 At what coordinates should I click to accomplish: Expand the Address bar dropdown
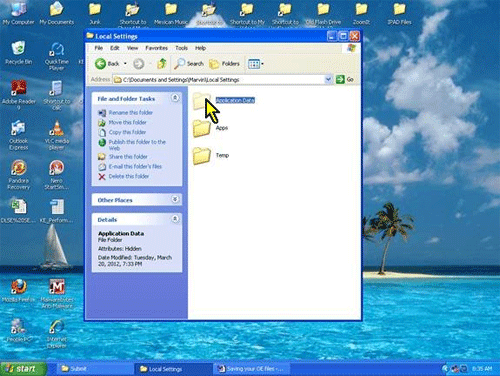(x=328, y=79)
